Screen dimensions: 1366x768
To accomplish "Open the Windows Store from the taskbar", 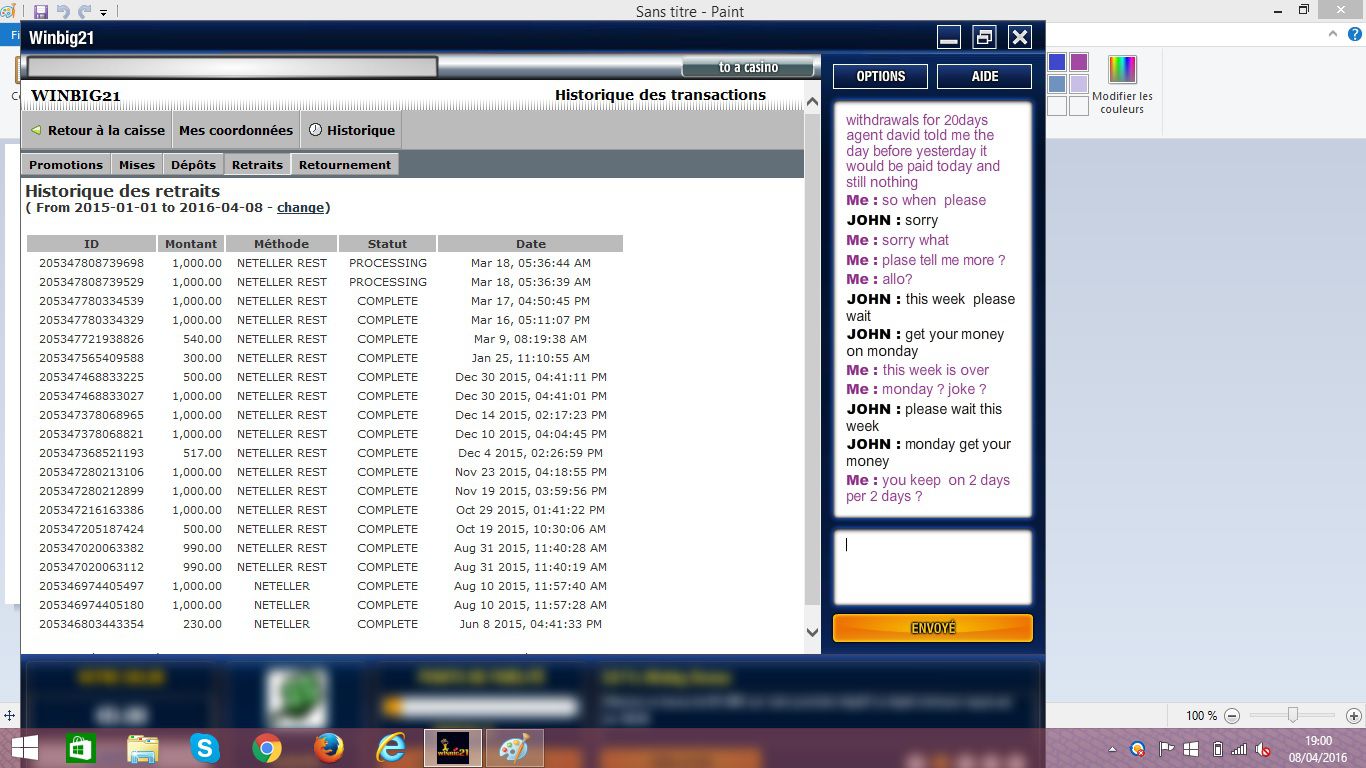I will click(80, 748).
